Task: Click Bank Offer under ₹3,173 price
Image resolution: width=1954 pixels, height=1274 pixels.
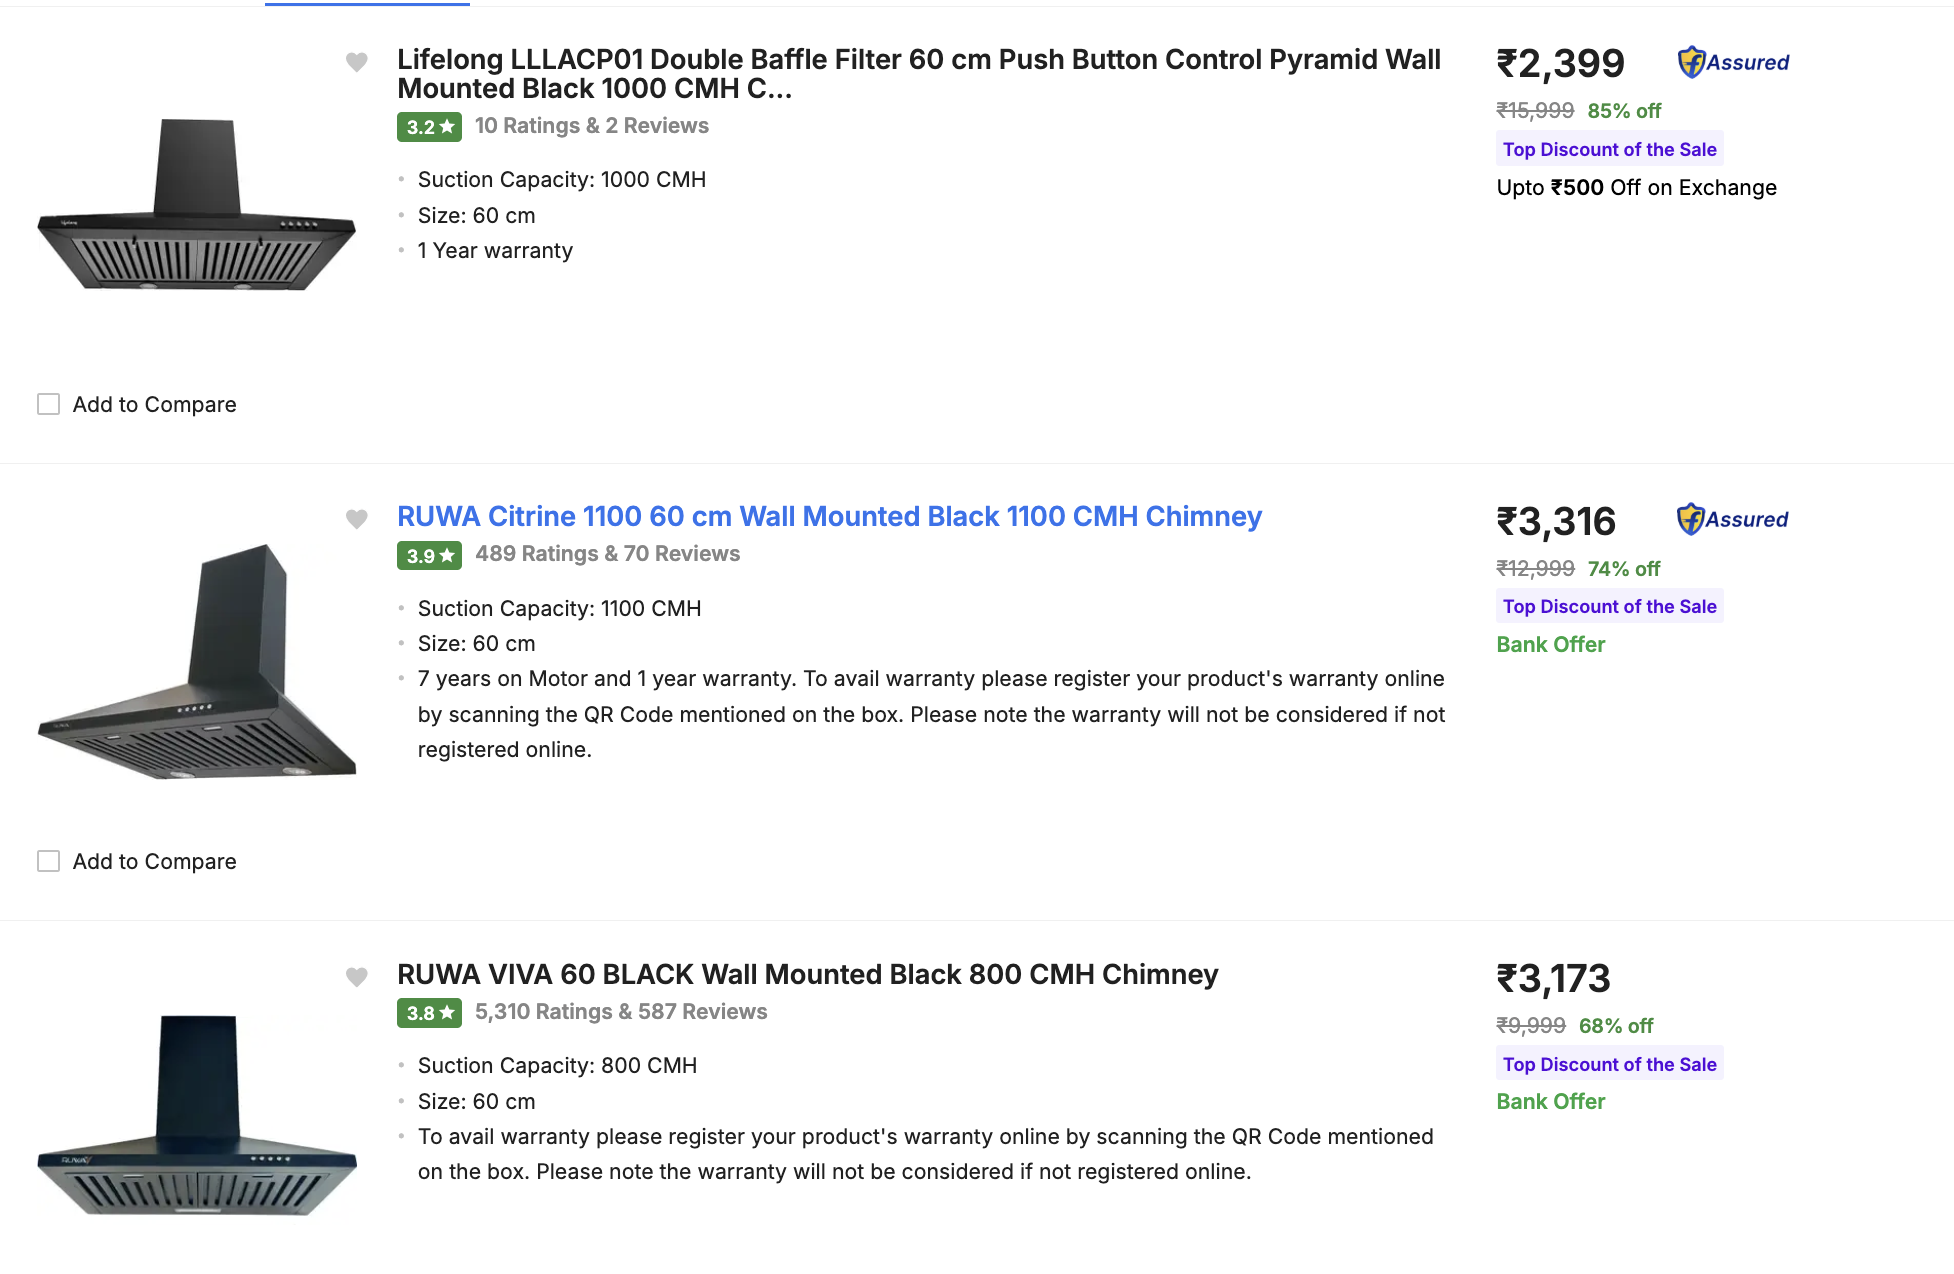Action: (x=1550, y=1102)
